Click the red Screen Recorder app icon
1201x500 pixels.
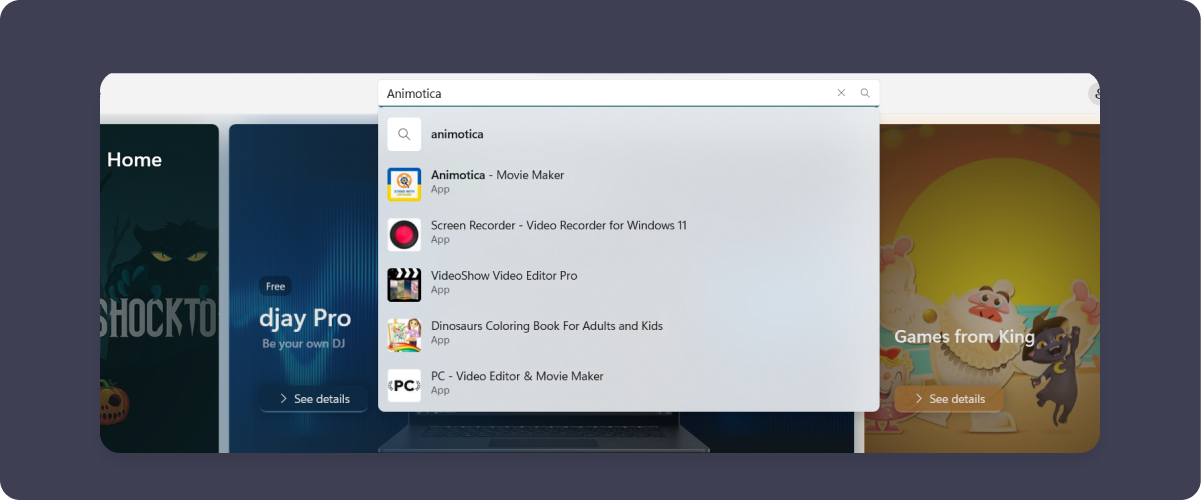[x=404, y=234]
